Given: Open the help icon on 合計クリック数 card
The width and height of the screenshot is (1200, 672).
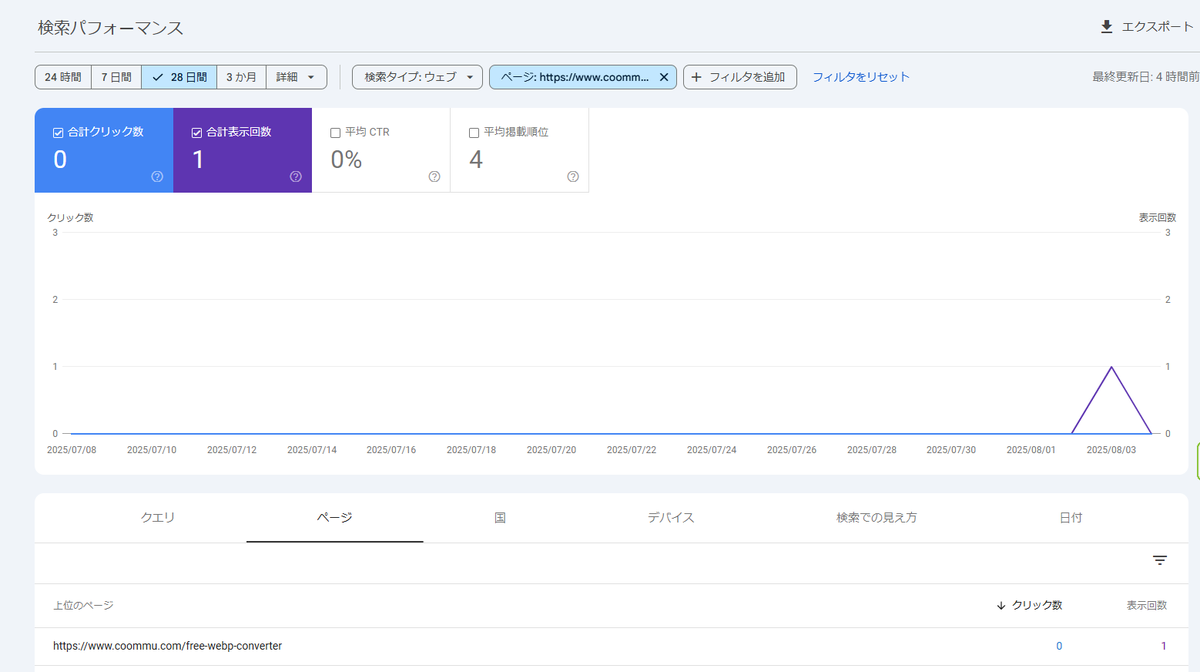Looking at the screenshot, I should pyautogui.click(x=157, y=176).
